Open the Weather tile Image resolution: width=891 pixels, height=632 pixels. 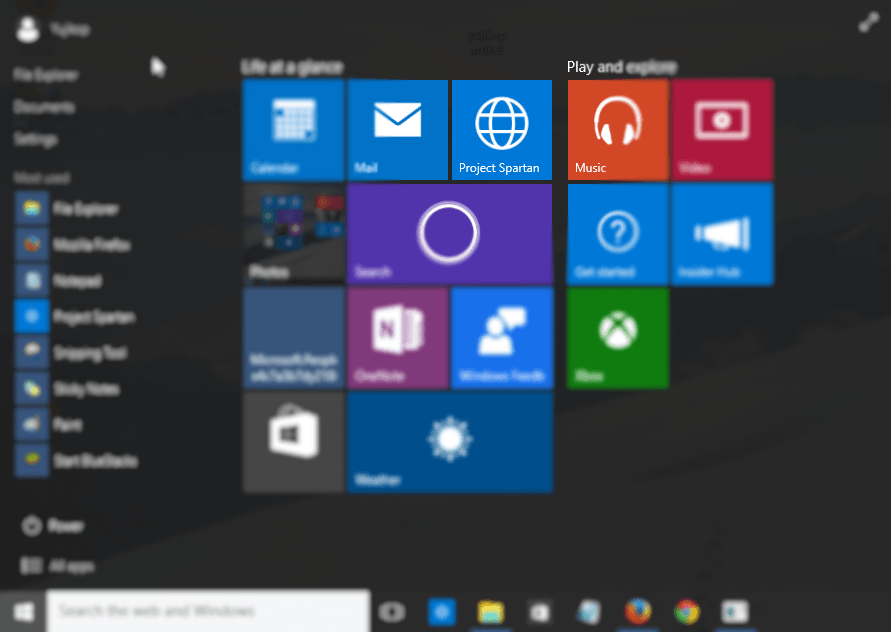449,442
